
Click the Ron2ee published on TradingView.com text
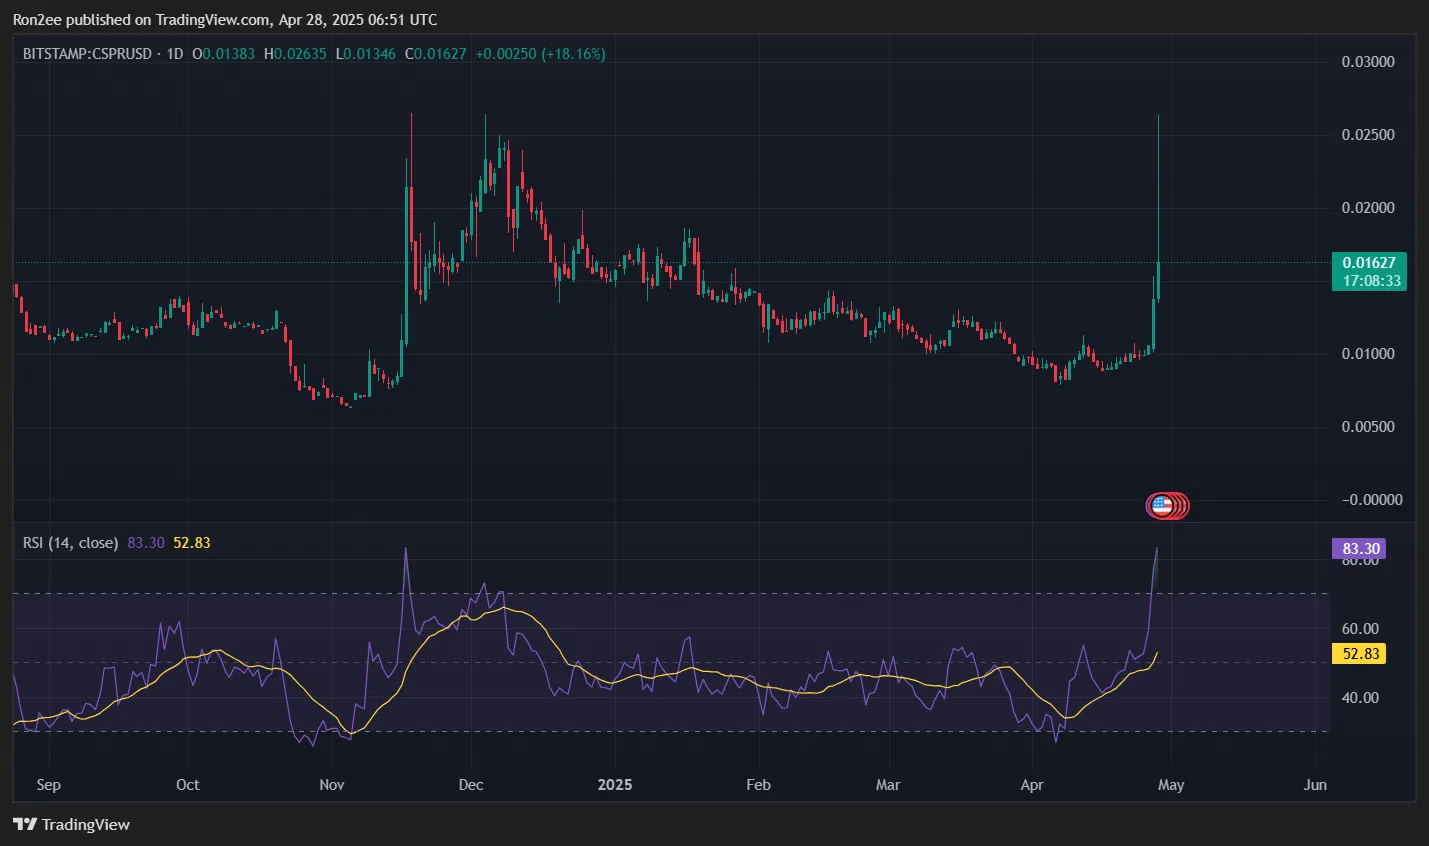pos(225,19)
